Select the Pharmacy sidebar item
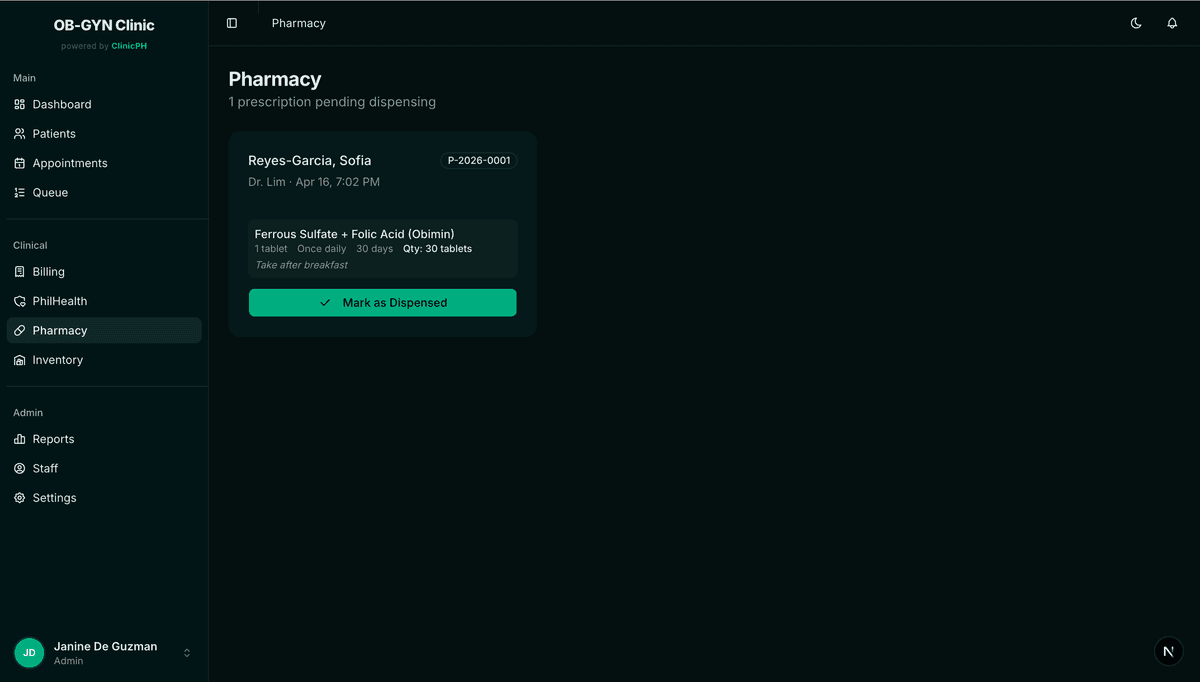Screen dimensions: 1200x682 [x=60, y=330]
